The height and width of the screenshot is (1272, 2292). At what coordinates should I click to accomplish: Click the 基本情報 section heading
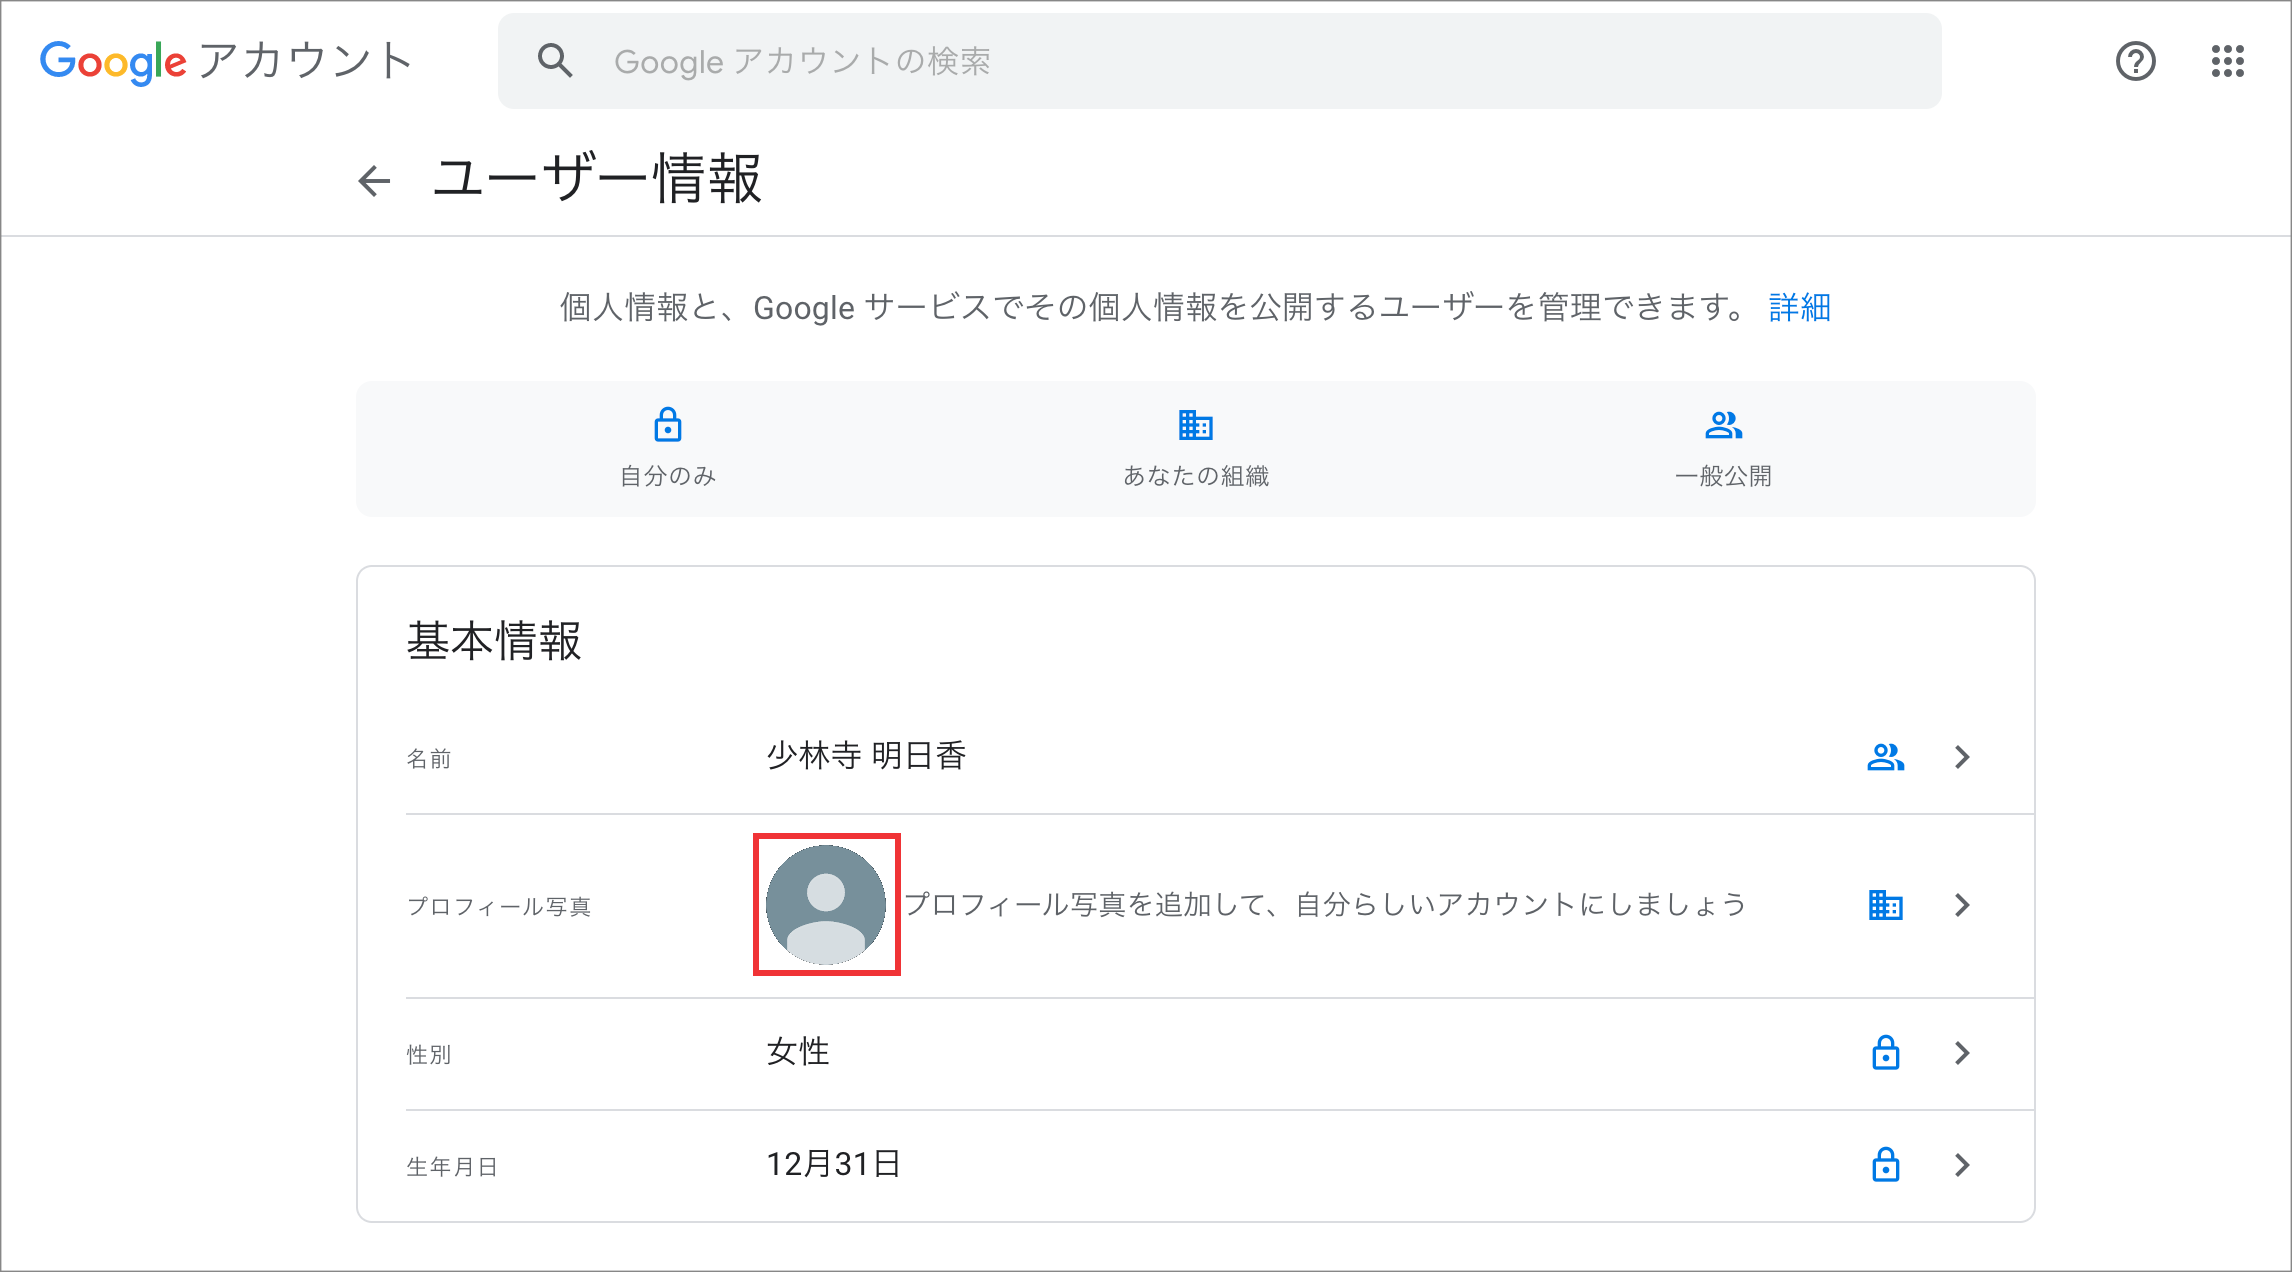click(x=494, y=641)
